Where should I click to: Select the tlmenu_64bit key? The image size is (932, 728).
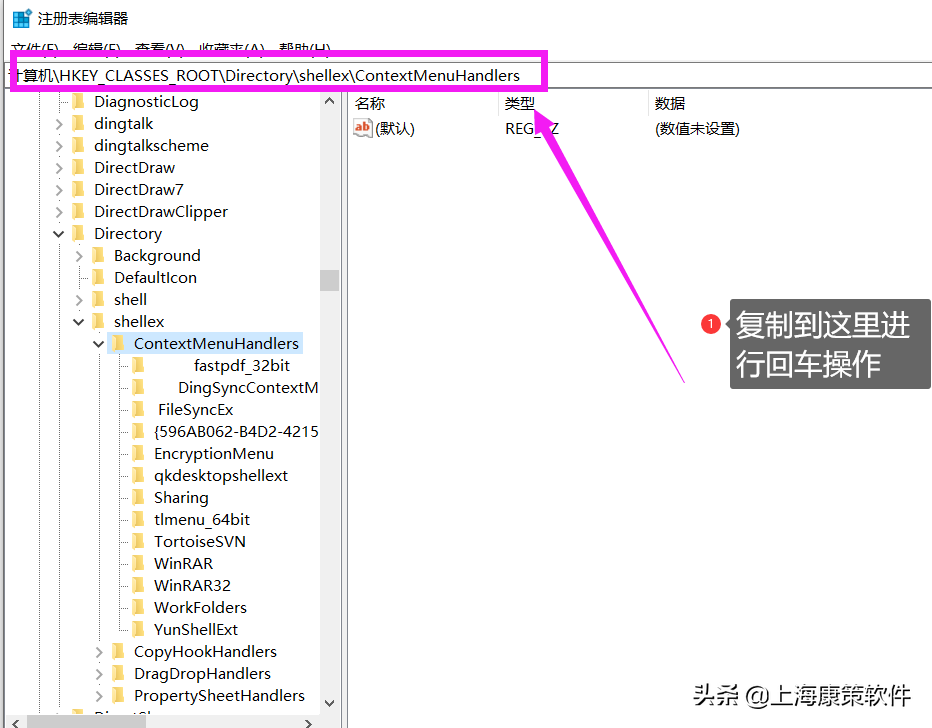point(202,519)
